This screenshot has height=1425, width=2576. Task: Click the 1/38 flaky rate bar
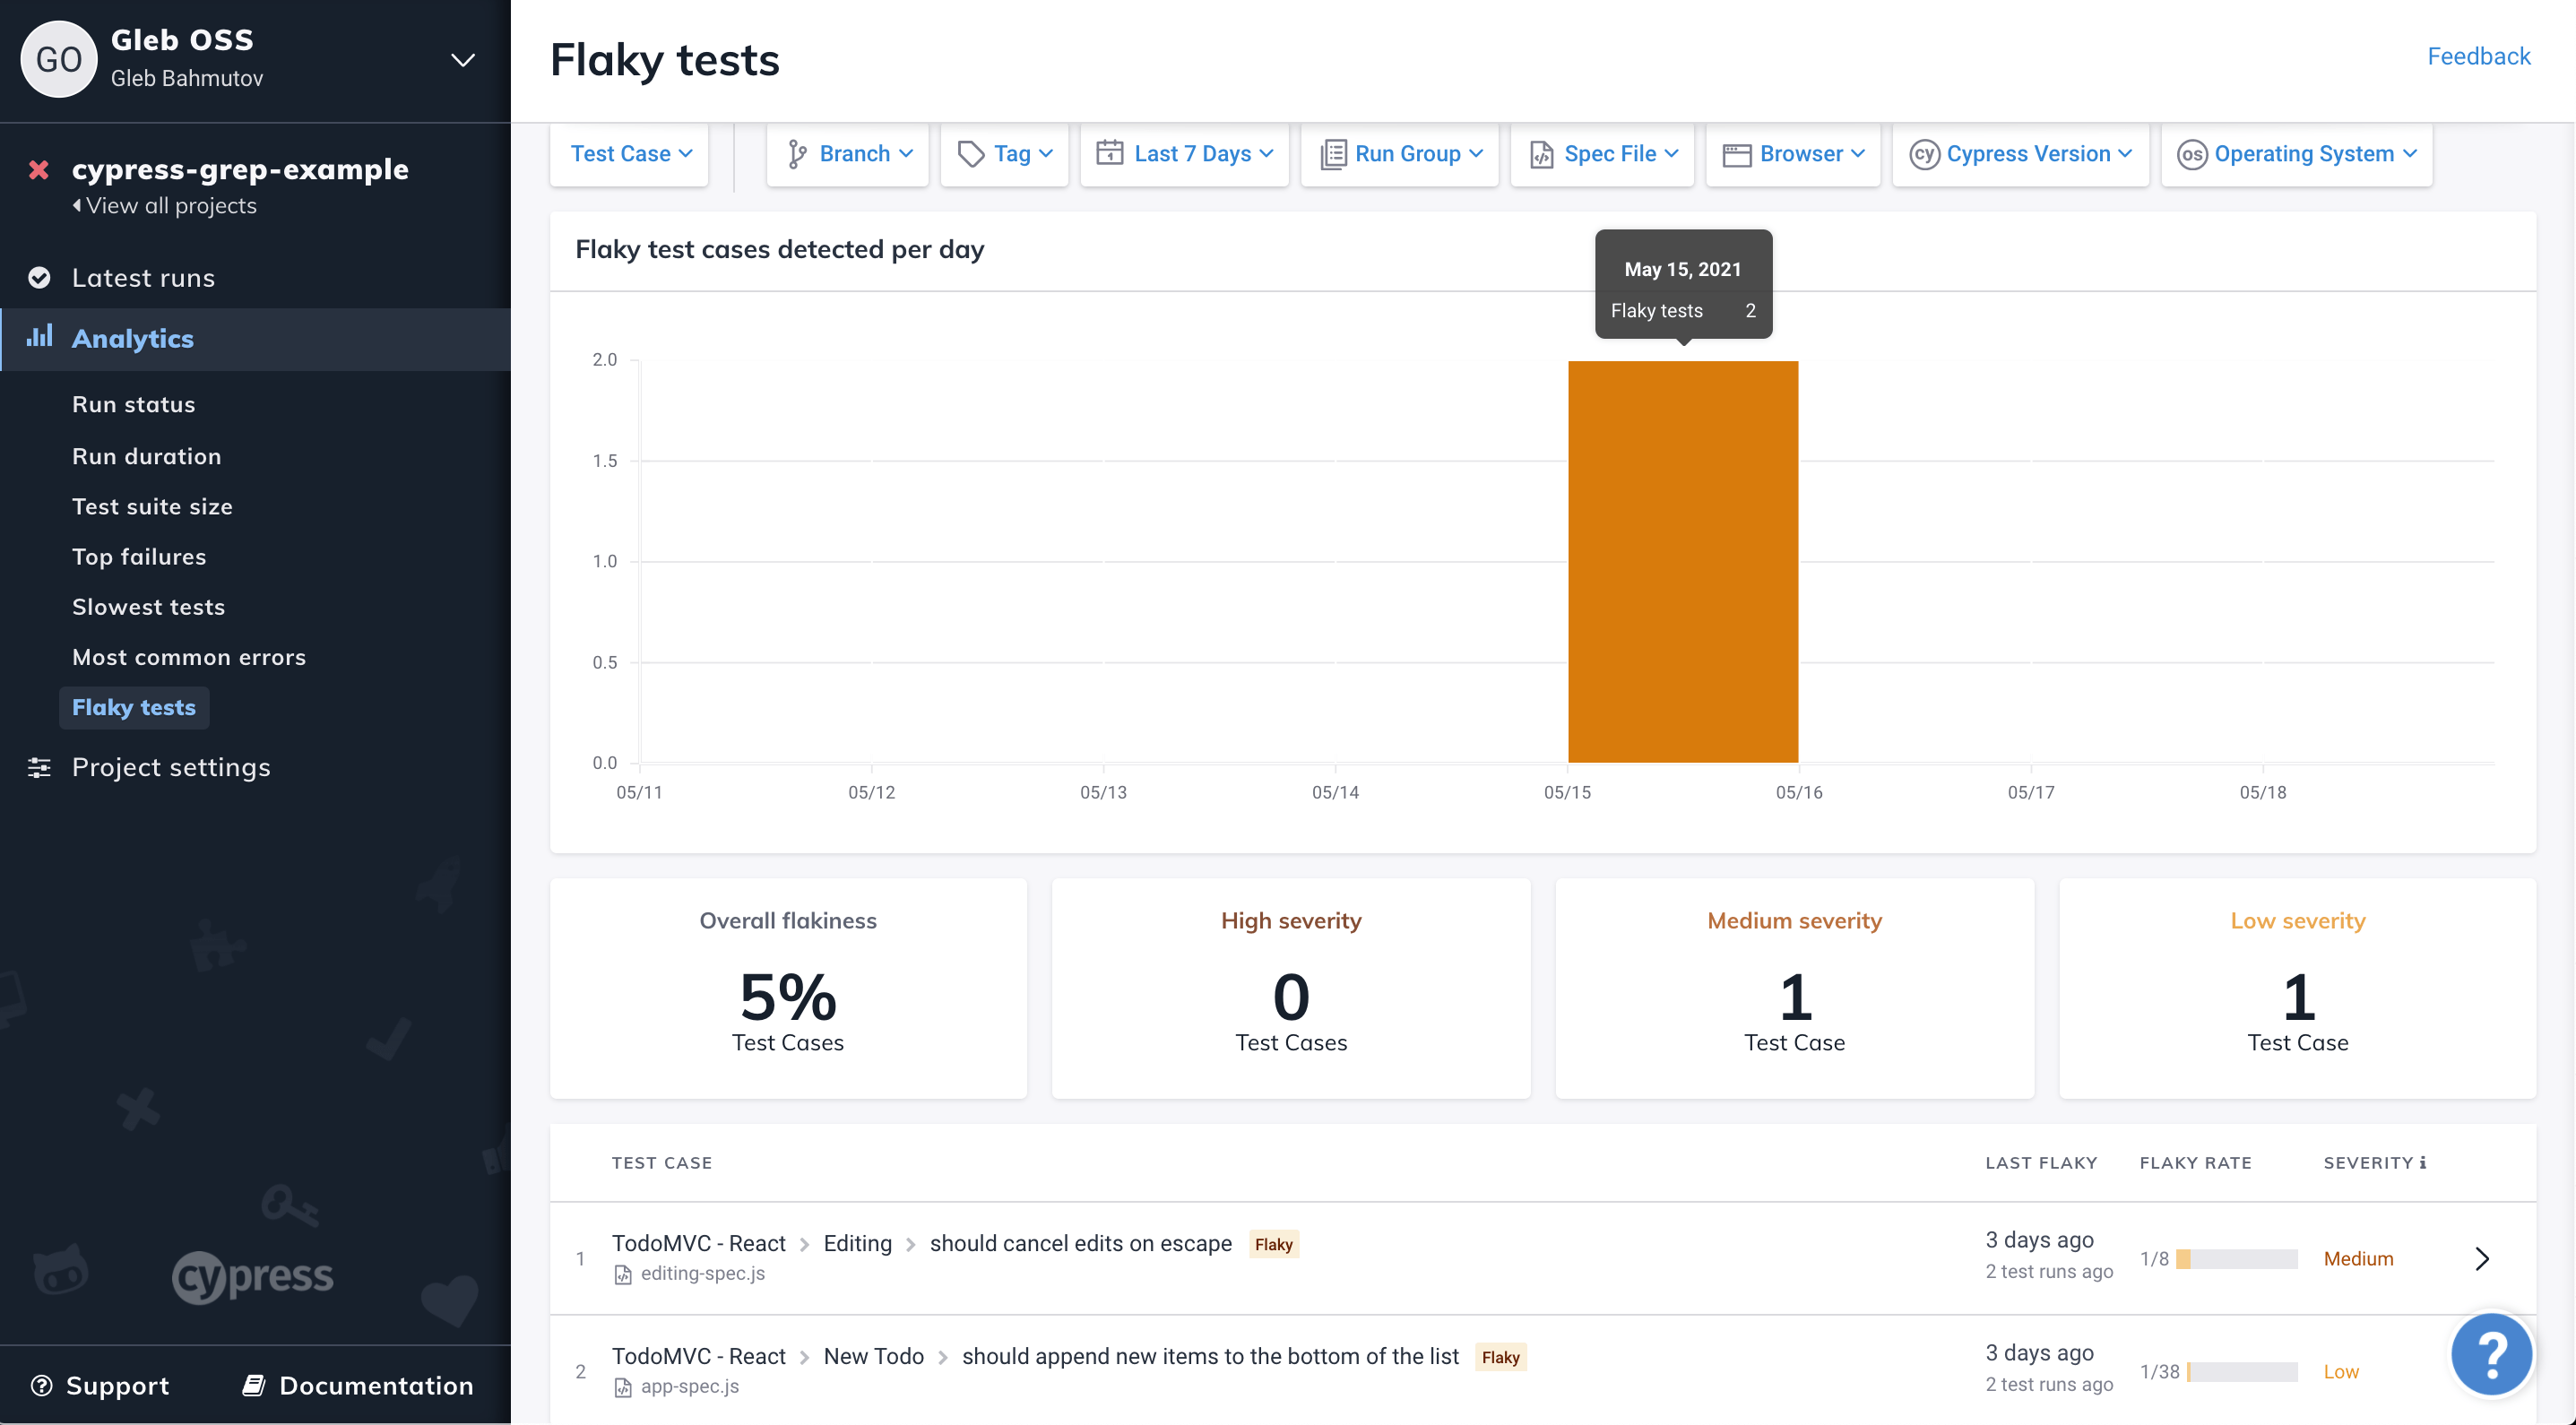(x=2241, y=1372)
